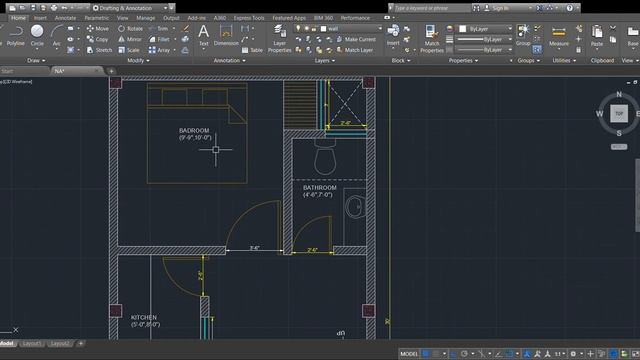Open the Parametric ribbon tab
Image resolution: width=640 pixels, height=360 pixels.
click(x=97, y=18)
